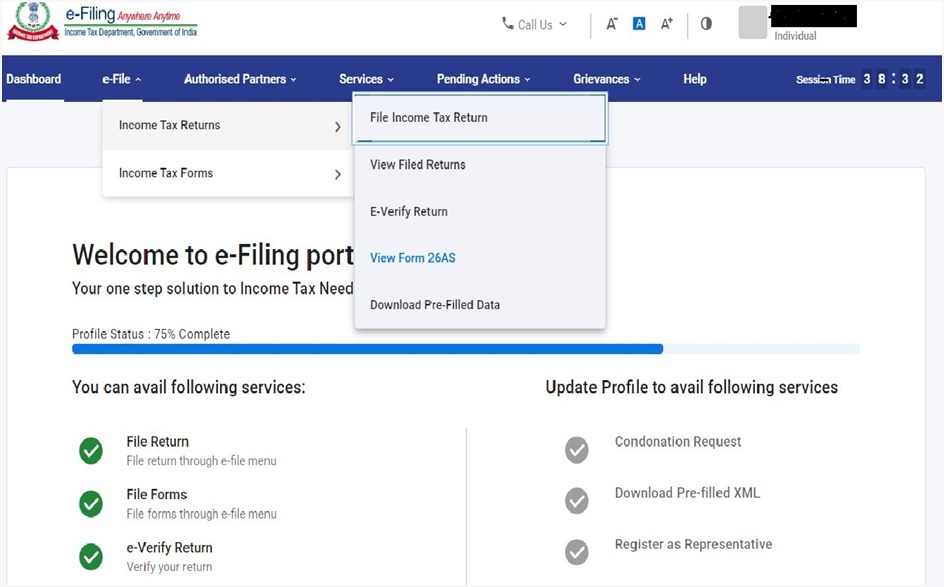Image resolution: width=944 pixels, height=587 pixels.
Task: Click grey checkmark beside Download Pre-filled XML
Action: click(577, 500)
